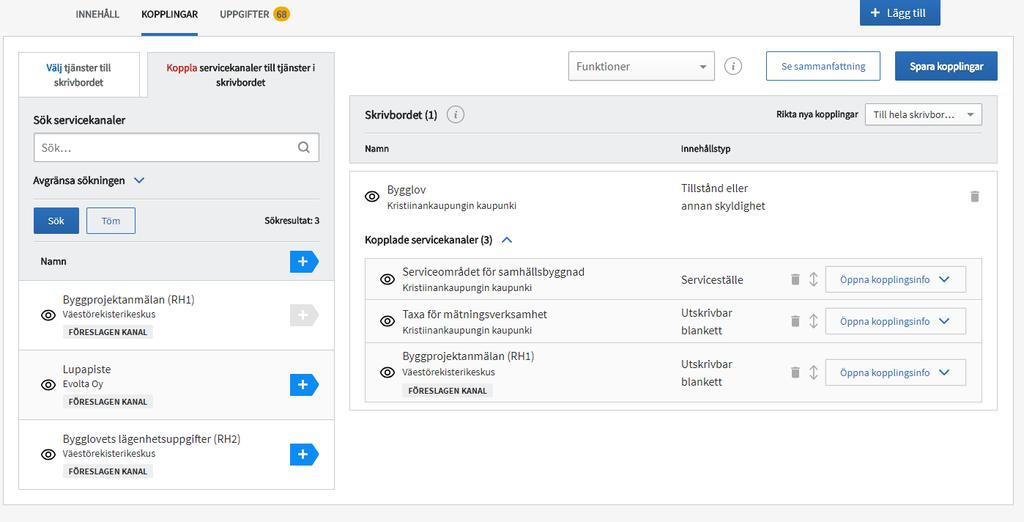This screenshot has width=1024, height=522.
Task: Click disabled plus arrow for Byggprojektanmälan (RH1) result
Action: click(x=304, y=315)
